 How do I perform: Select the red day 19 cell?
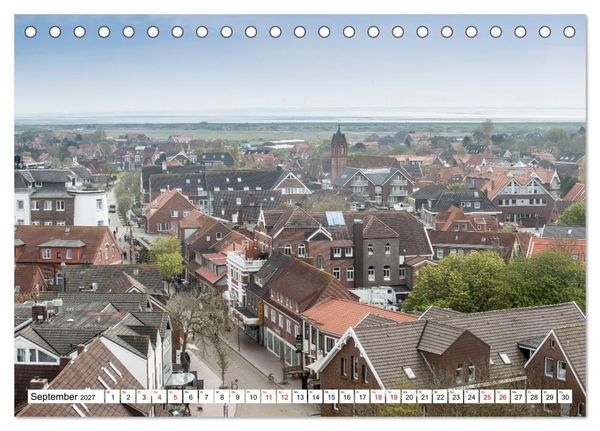393,397
